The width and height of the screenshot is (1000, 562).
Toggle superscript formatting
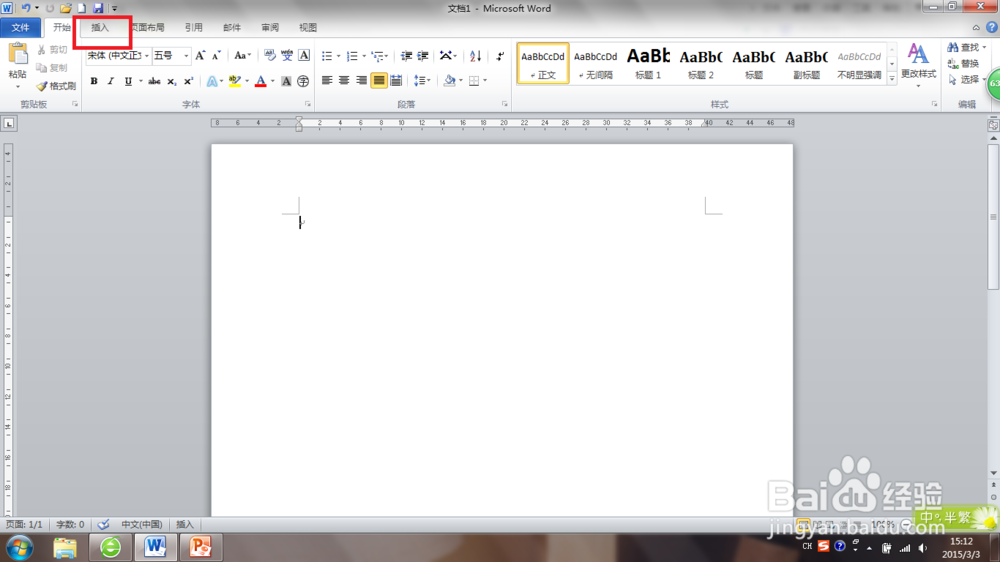coord(188,81)
